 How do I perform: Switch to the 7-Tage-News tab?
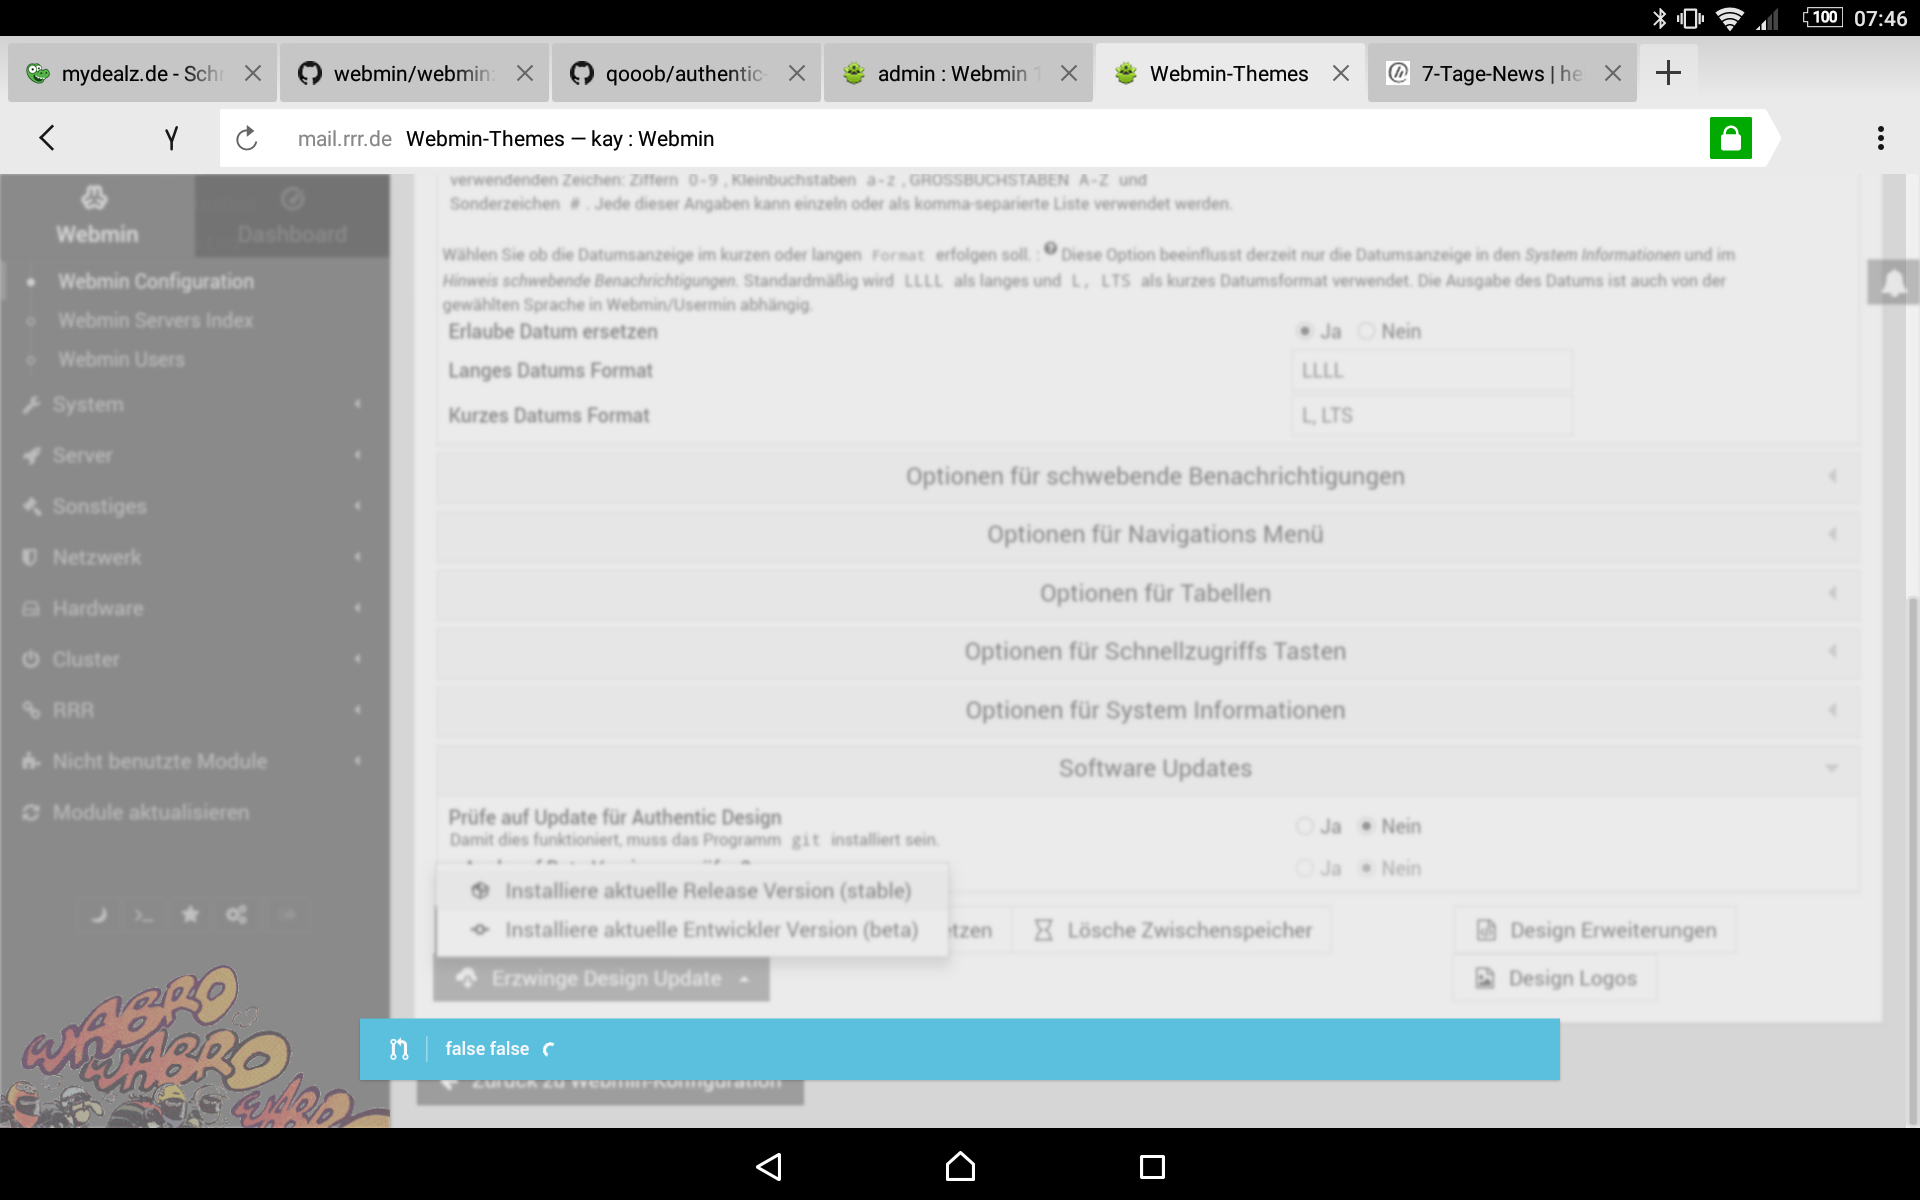tap(1490, 72)
